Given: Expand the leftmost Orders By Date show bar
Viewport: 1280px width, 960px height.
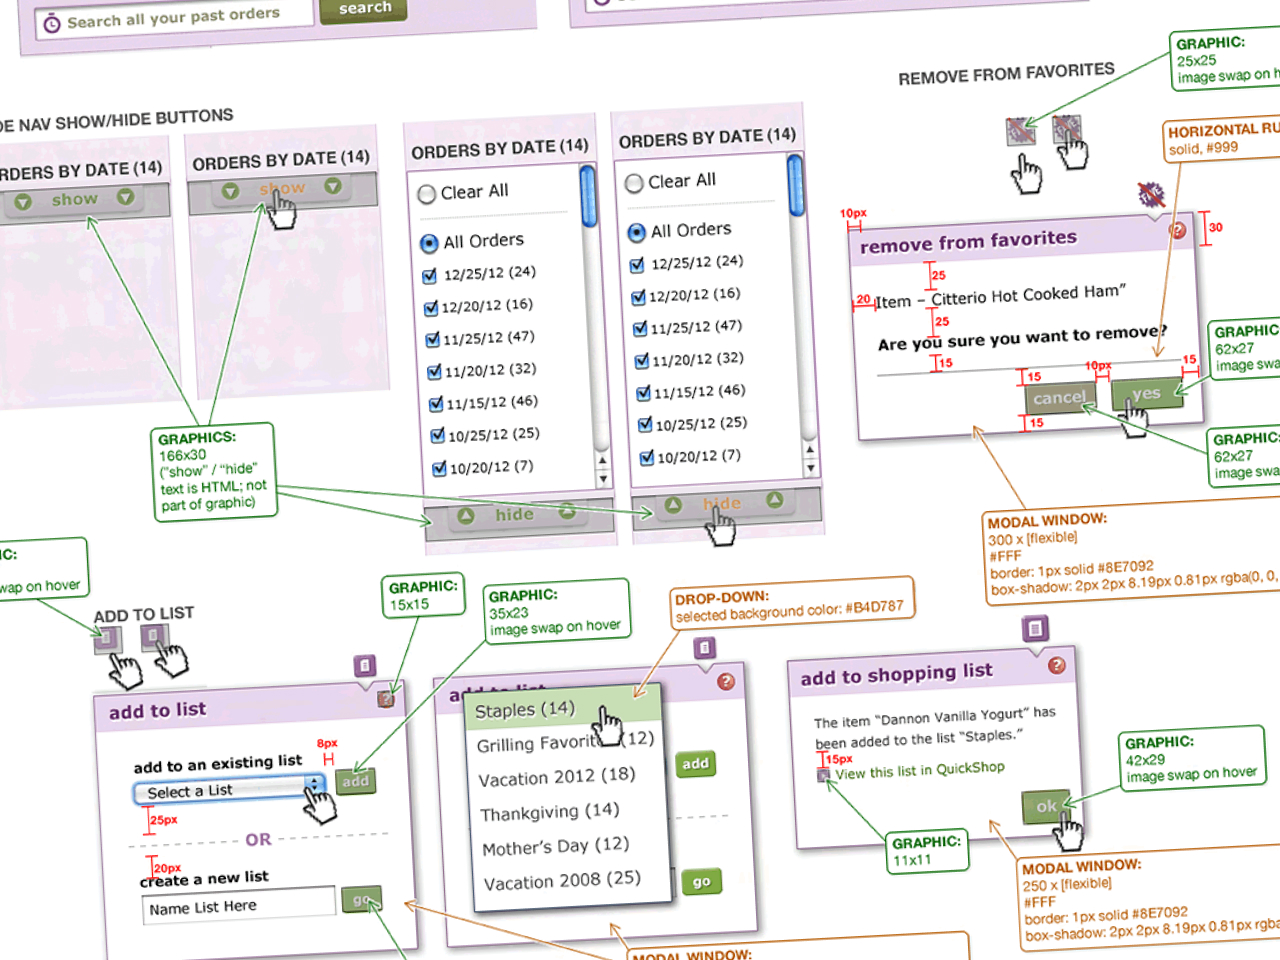Looking at the screenshot, I should coord(75,200).
